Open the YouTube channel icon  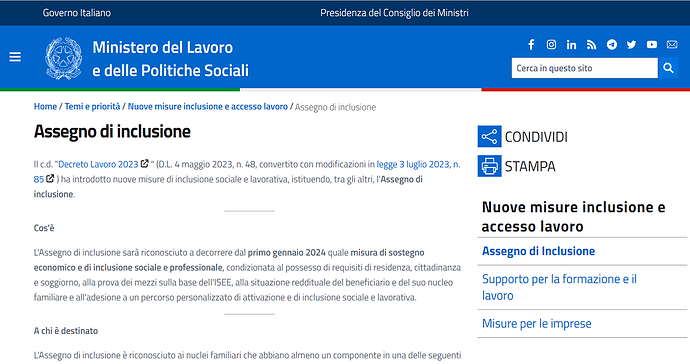652,44
